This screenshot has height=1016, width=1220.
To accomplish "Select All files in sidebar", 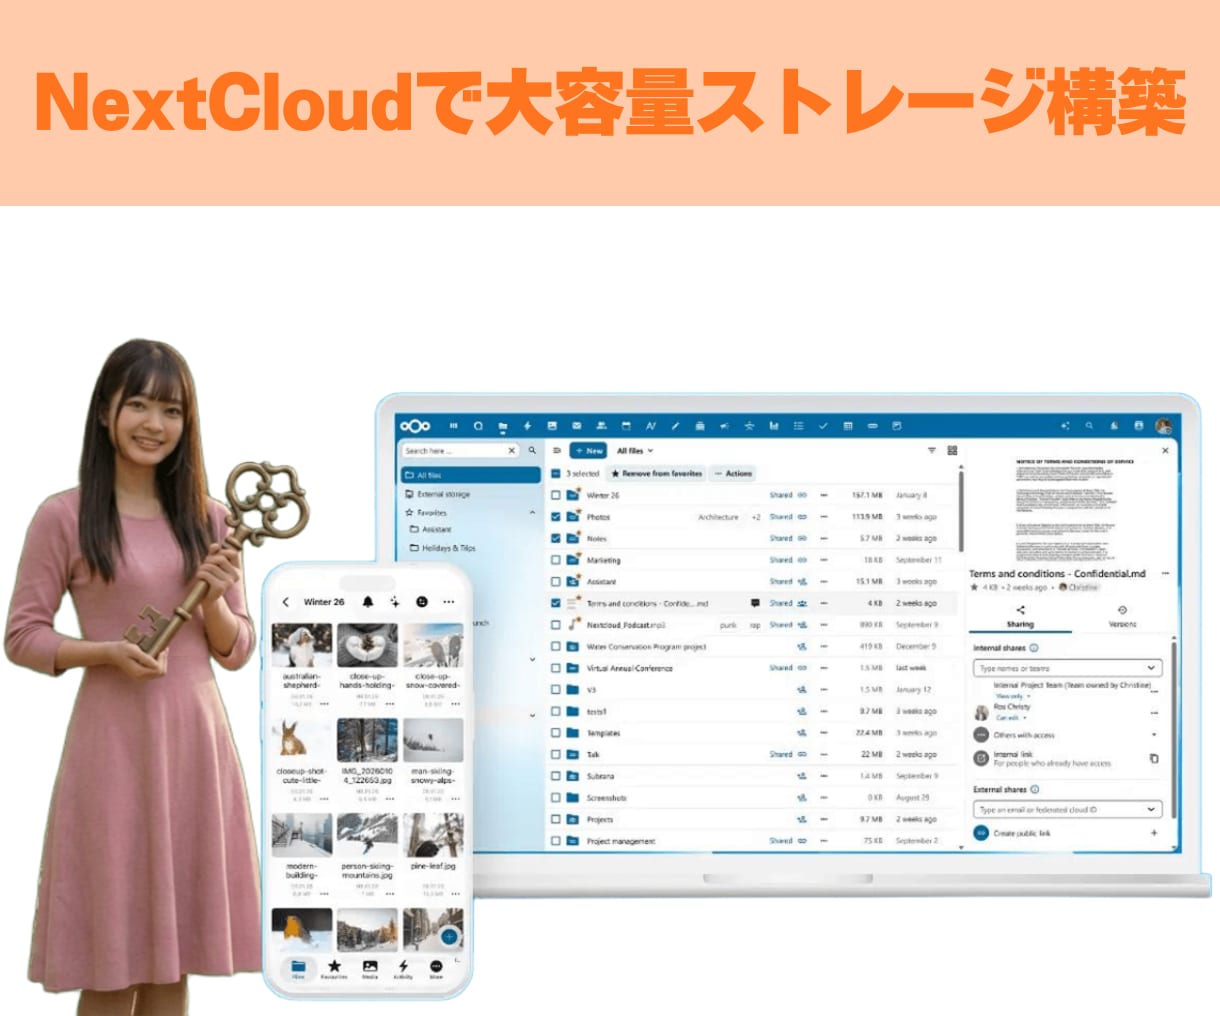I will coord(470,475).
